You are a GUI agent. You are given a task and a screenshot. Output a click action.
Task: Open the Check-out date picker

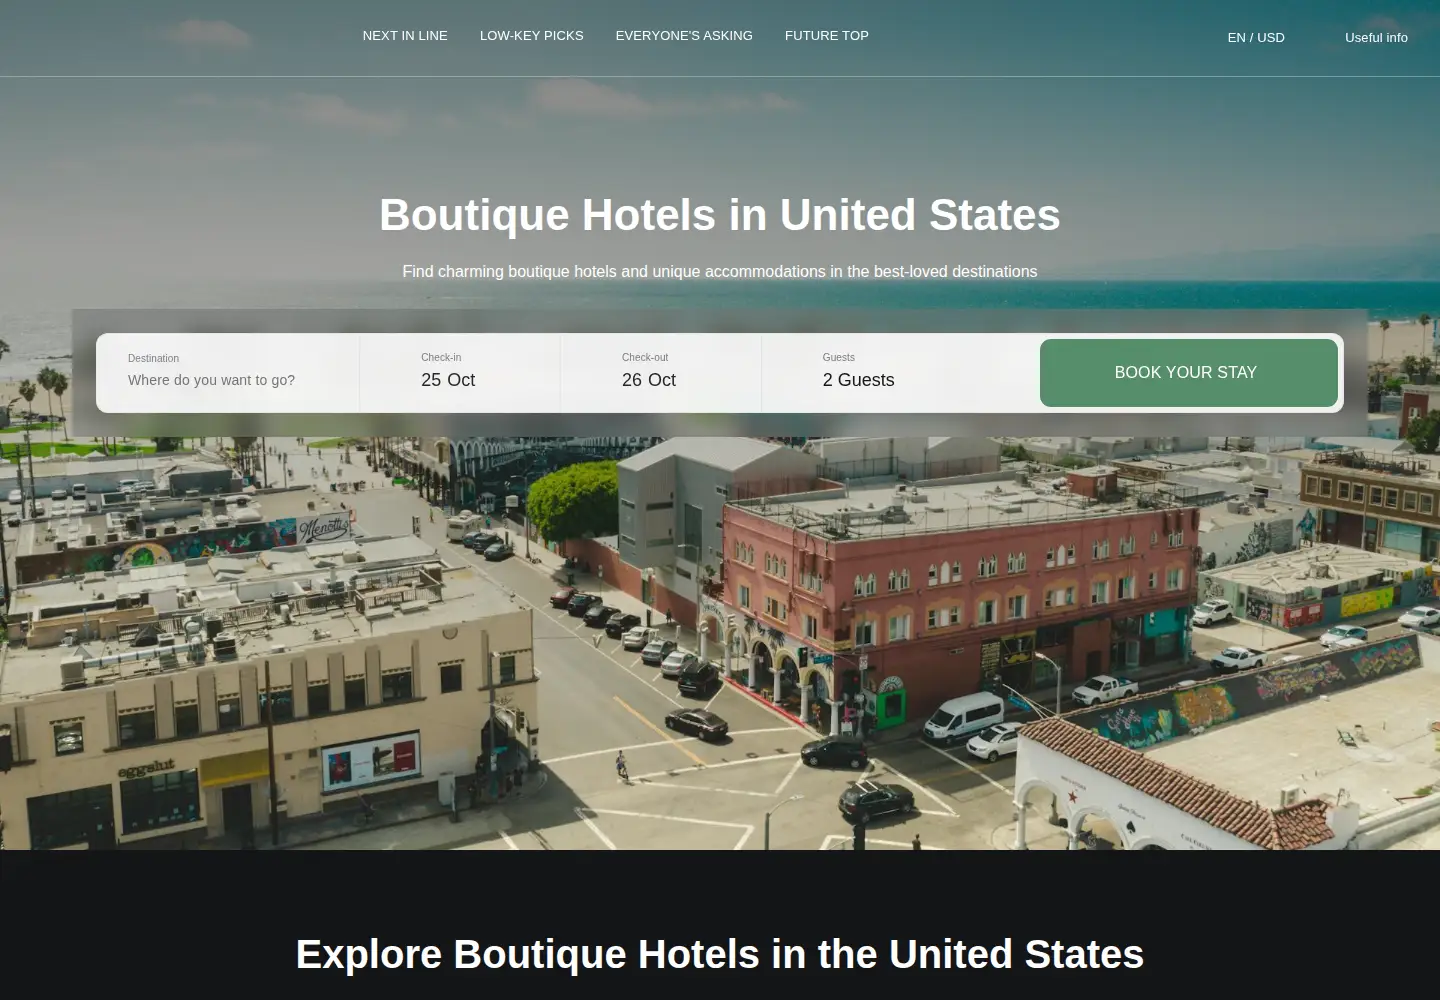point(661,373)
